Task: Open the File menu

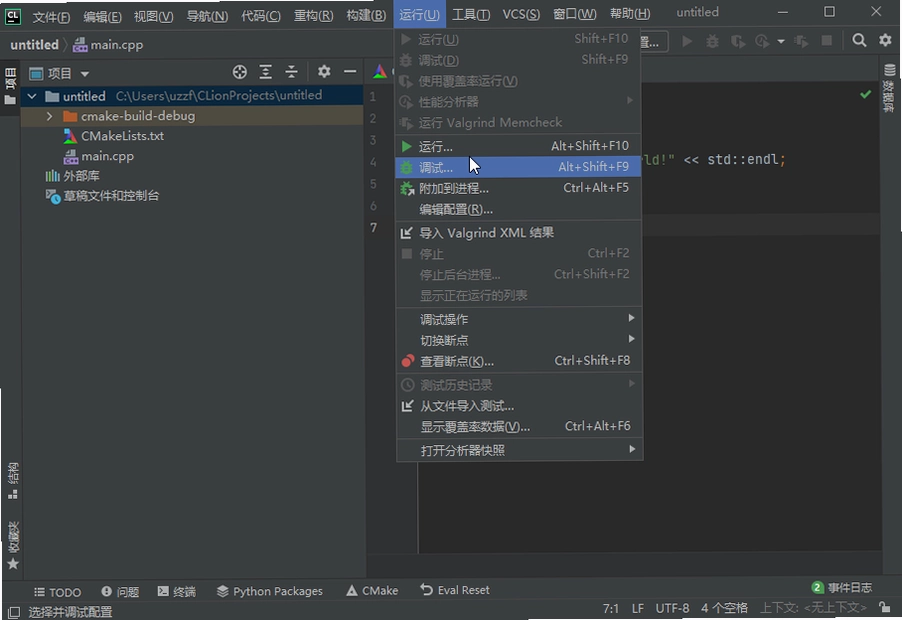Action: coord(51,16)
